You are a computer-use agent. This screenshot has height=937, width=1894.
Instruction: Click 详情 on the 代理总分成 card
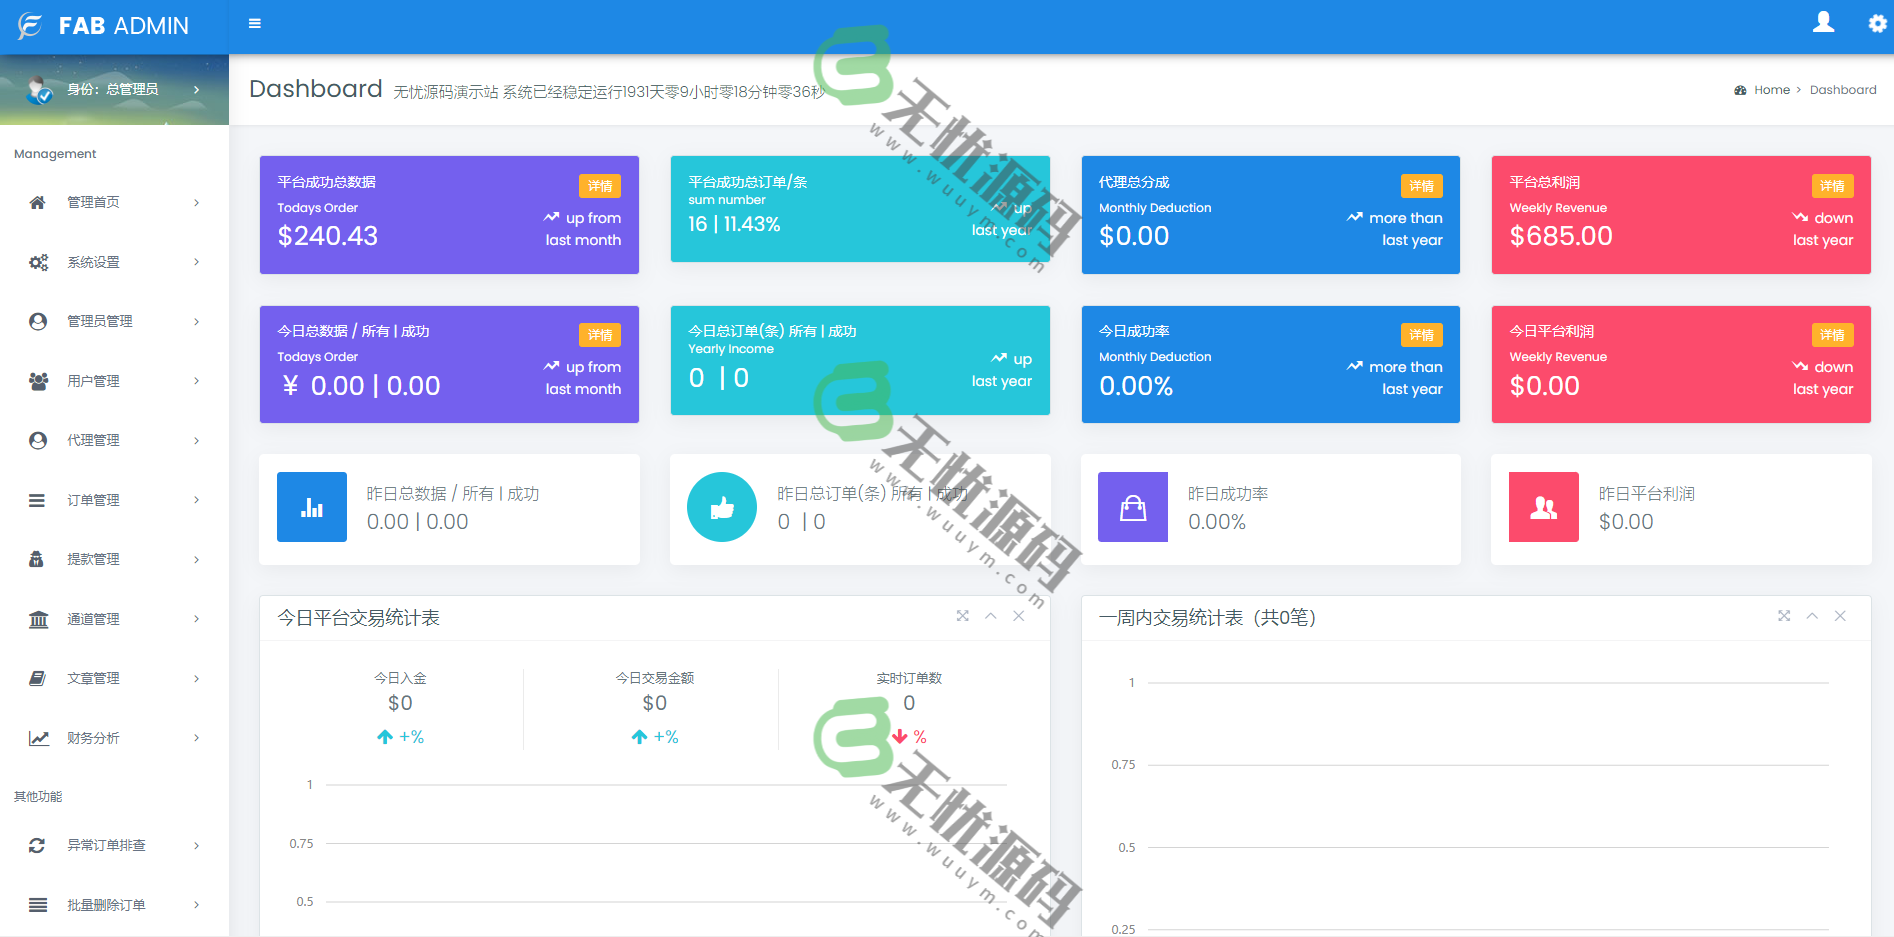coord(1422,186)
